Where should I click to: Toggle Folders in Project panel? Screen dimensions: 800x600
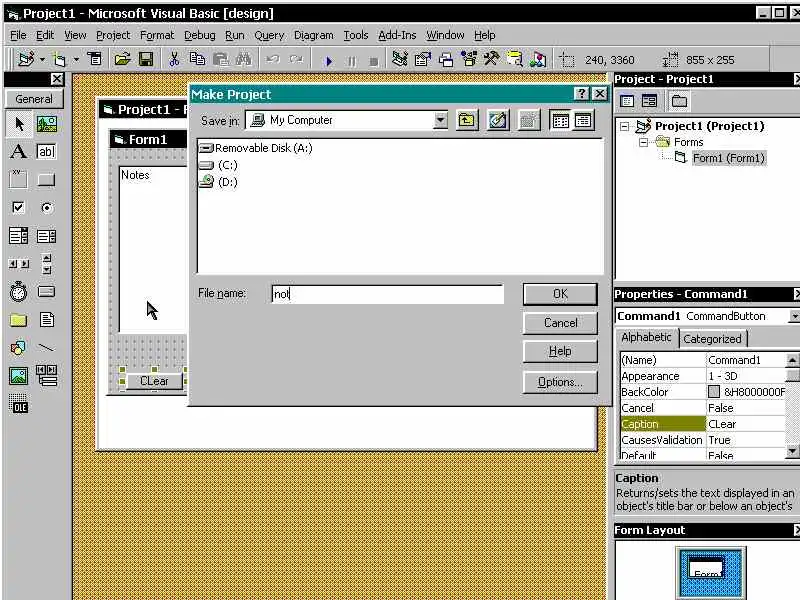pyautogui.click(x=679, y=101)
